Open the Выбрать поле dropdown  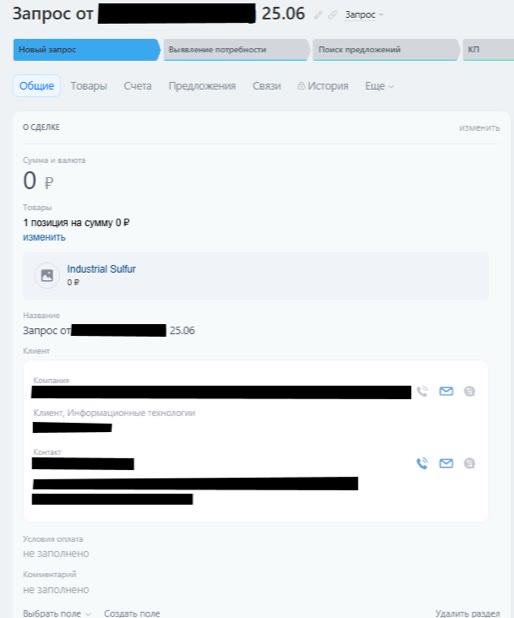click(57, 613)
